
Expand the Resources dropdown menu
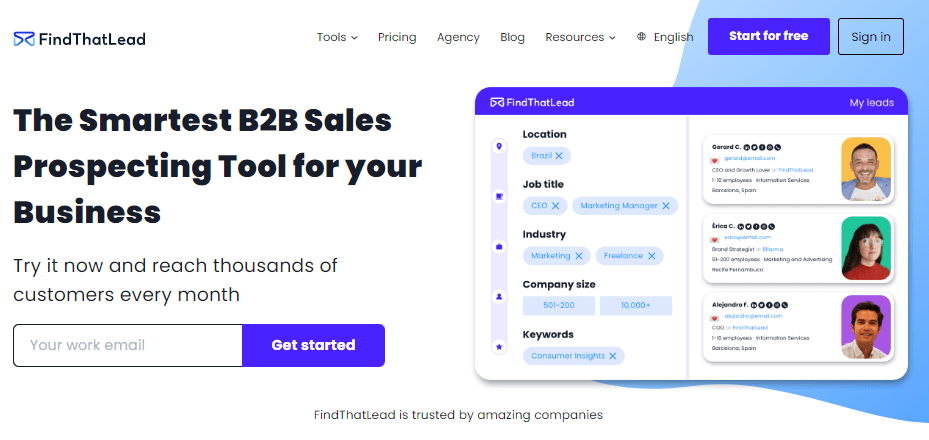point(580,37)
